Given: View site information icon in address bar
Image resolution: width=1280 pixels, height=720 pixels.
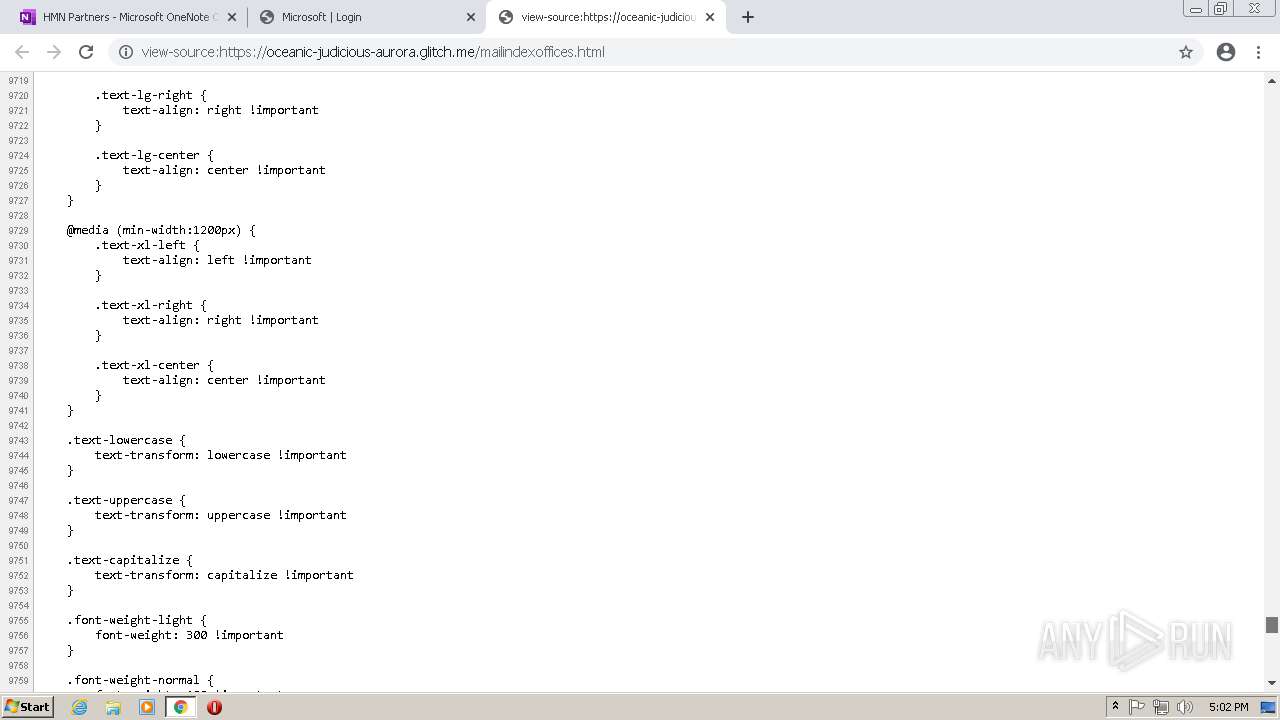Looking at the screenshot, I should click(126, 52).
